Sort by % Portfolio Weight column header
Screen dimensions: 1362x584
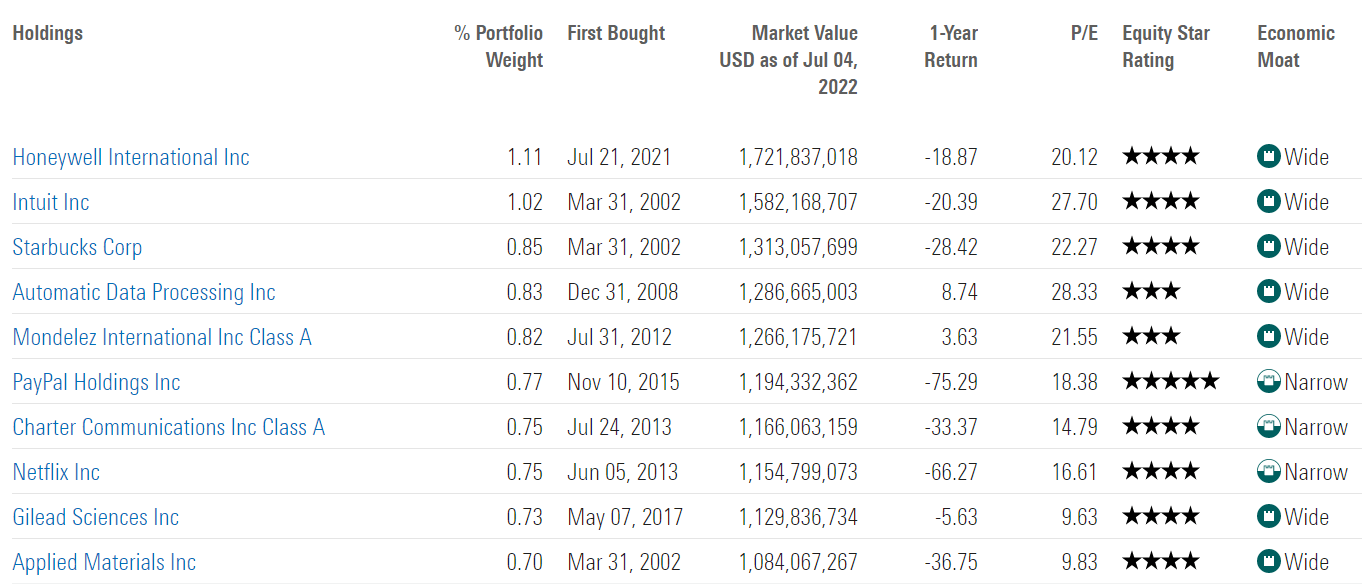[x=499, y=47]
